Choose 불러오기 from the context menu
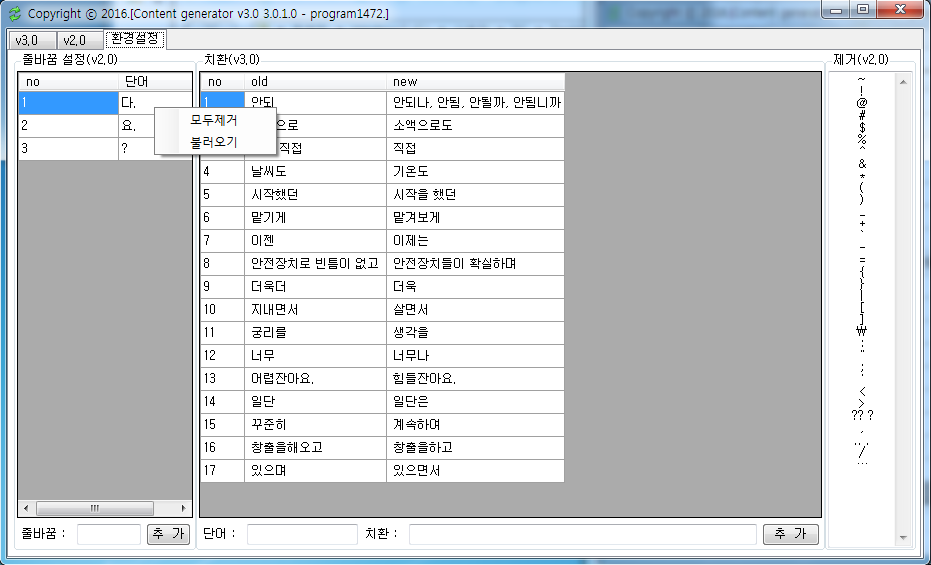The image size is (931, 565). (214, 142)
